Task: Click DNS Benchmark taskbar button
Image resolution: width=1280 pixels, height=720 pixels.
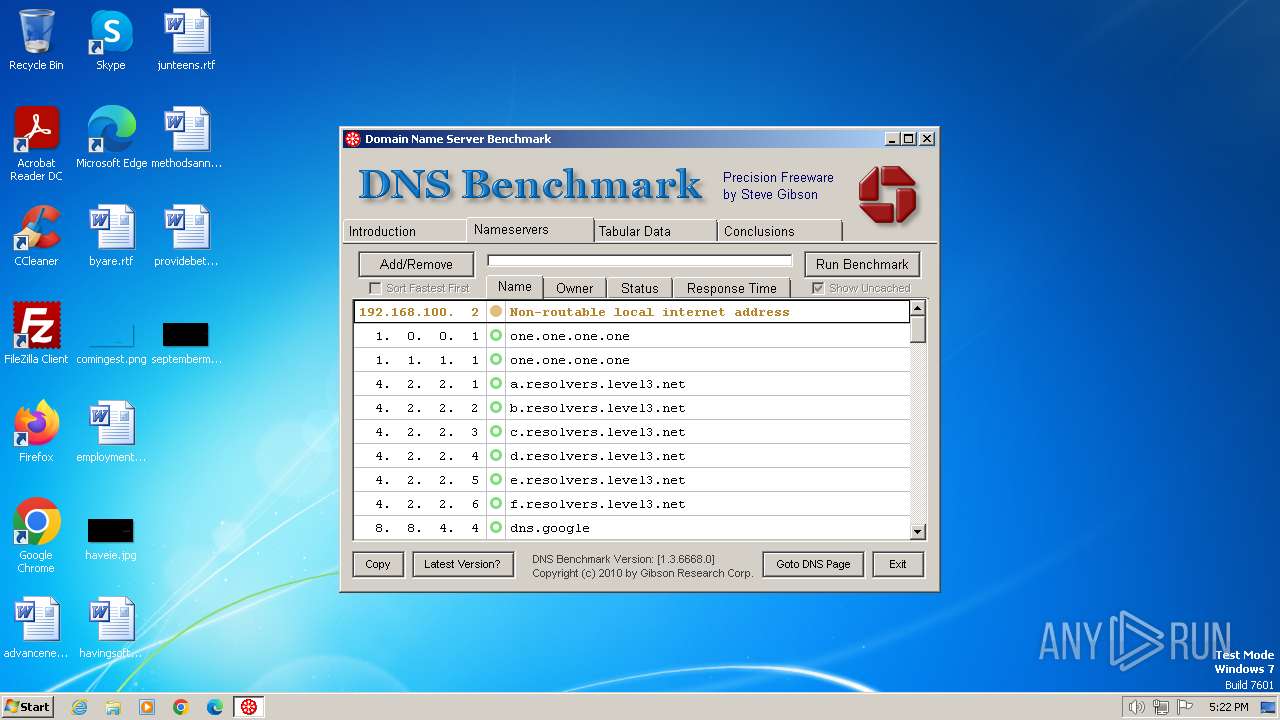Action: [249, 707]
